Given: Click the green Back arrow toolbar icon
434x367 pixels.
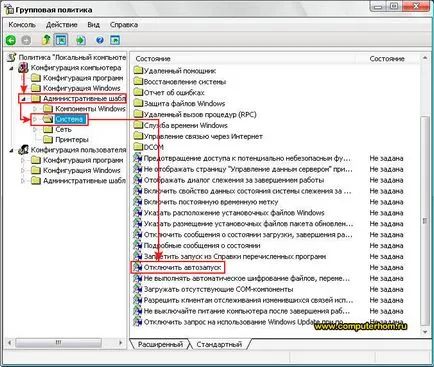Looking at the screenshot, I should pyautogui.click(x=11, y=40).
